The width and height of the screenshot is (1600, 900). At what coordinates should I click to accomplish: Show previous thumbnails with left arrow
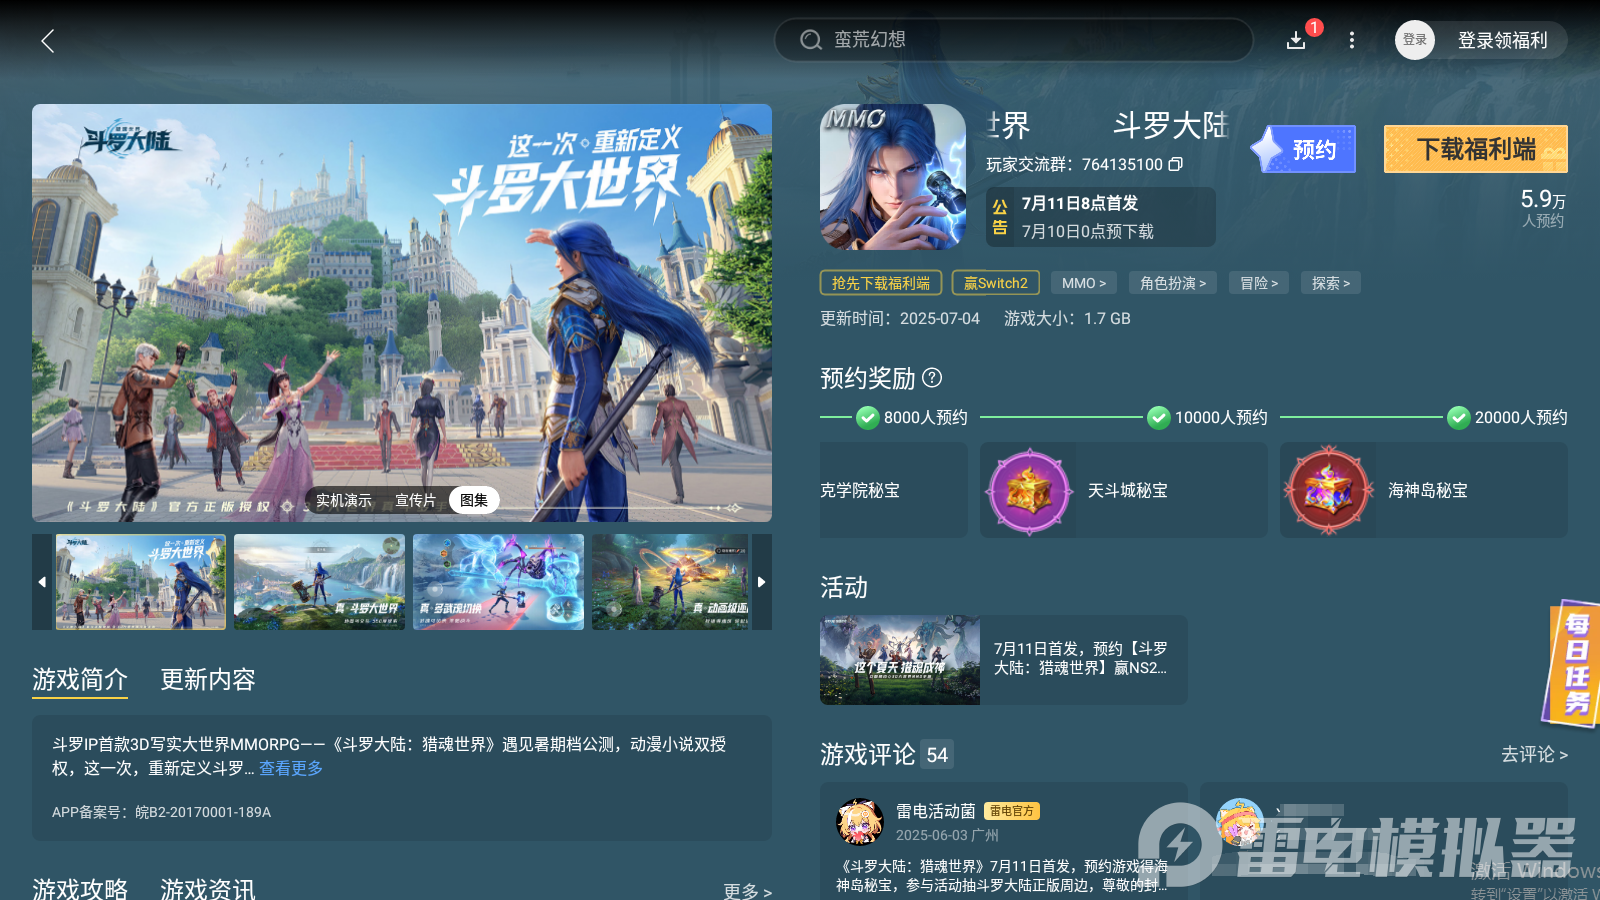coord(42,582)
